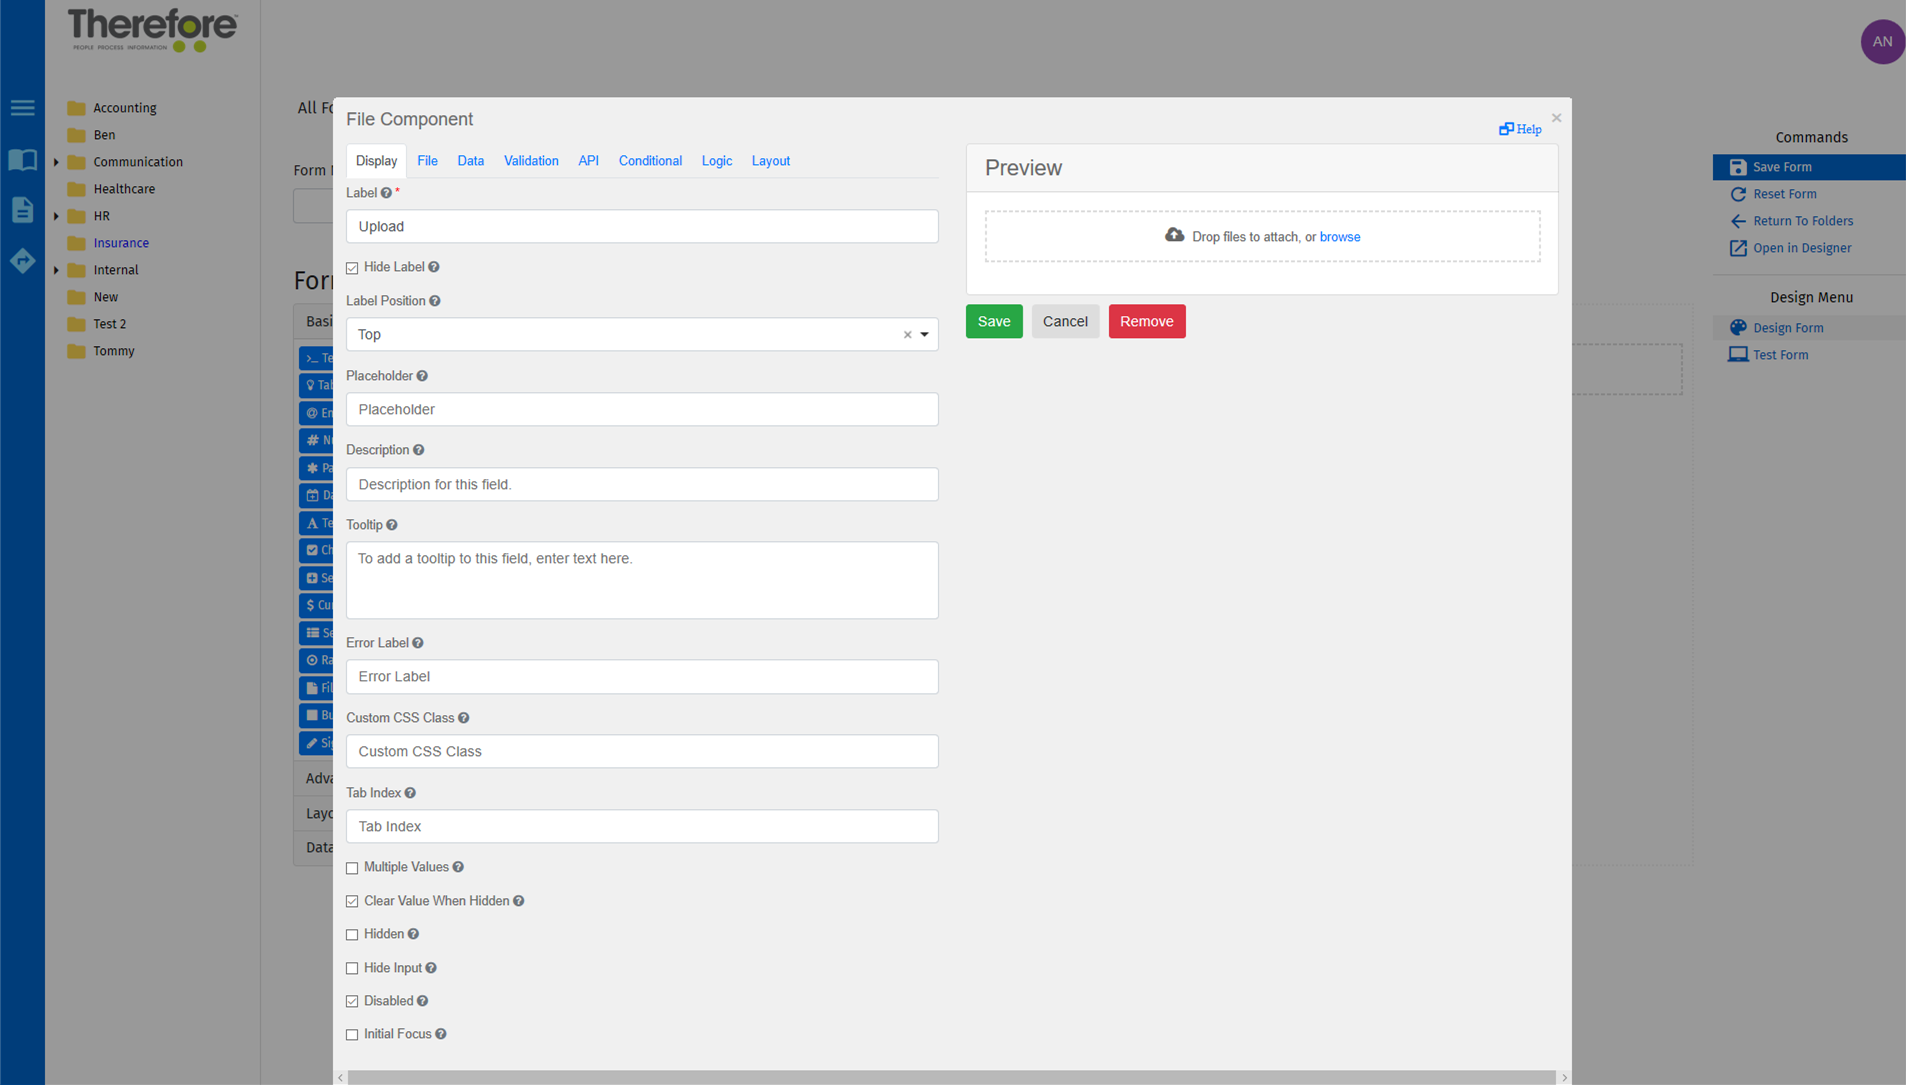Click the Save Form disk icon

click(x=1738, y=167)
